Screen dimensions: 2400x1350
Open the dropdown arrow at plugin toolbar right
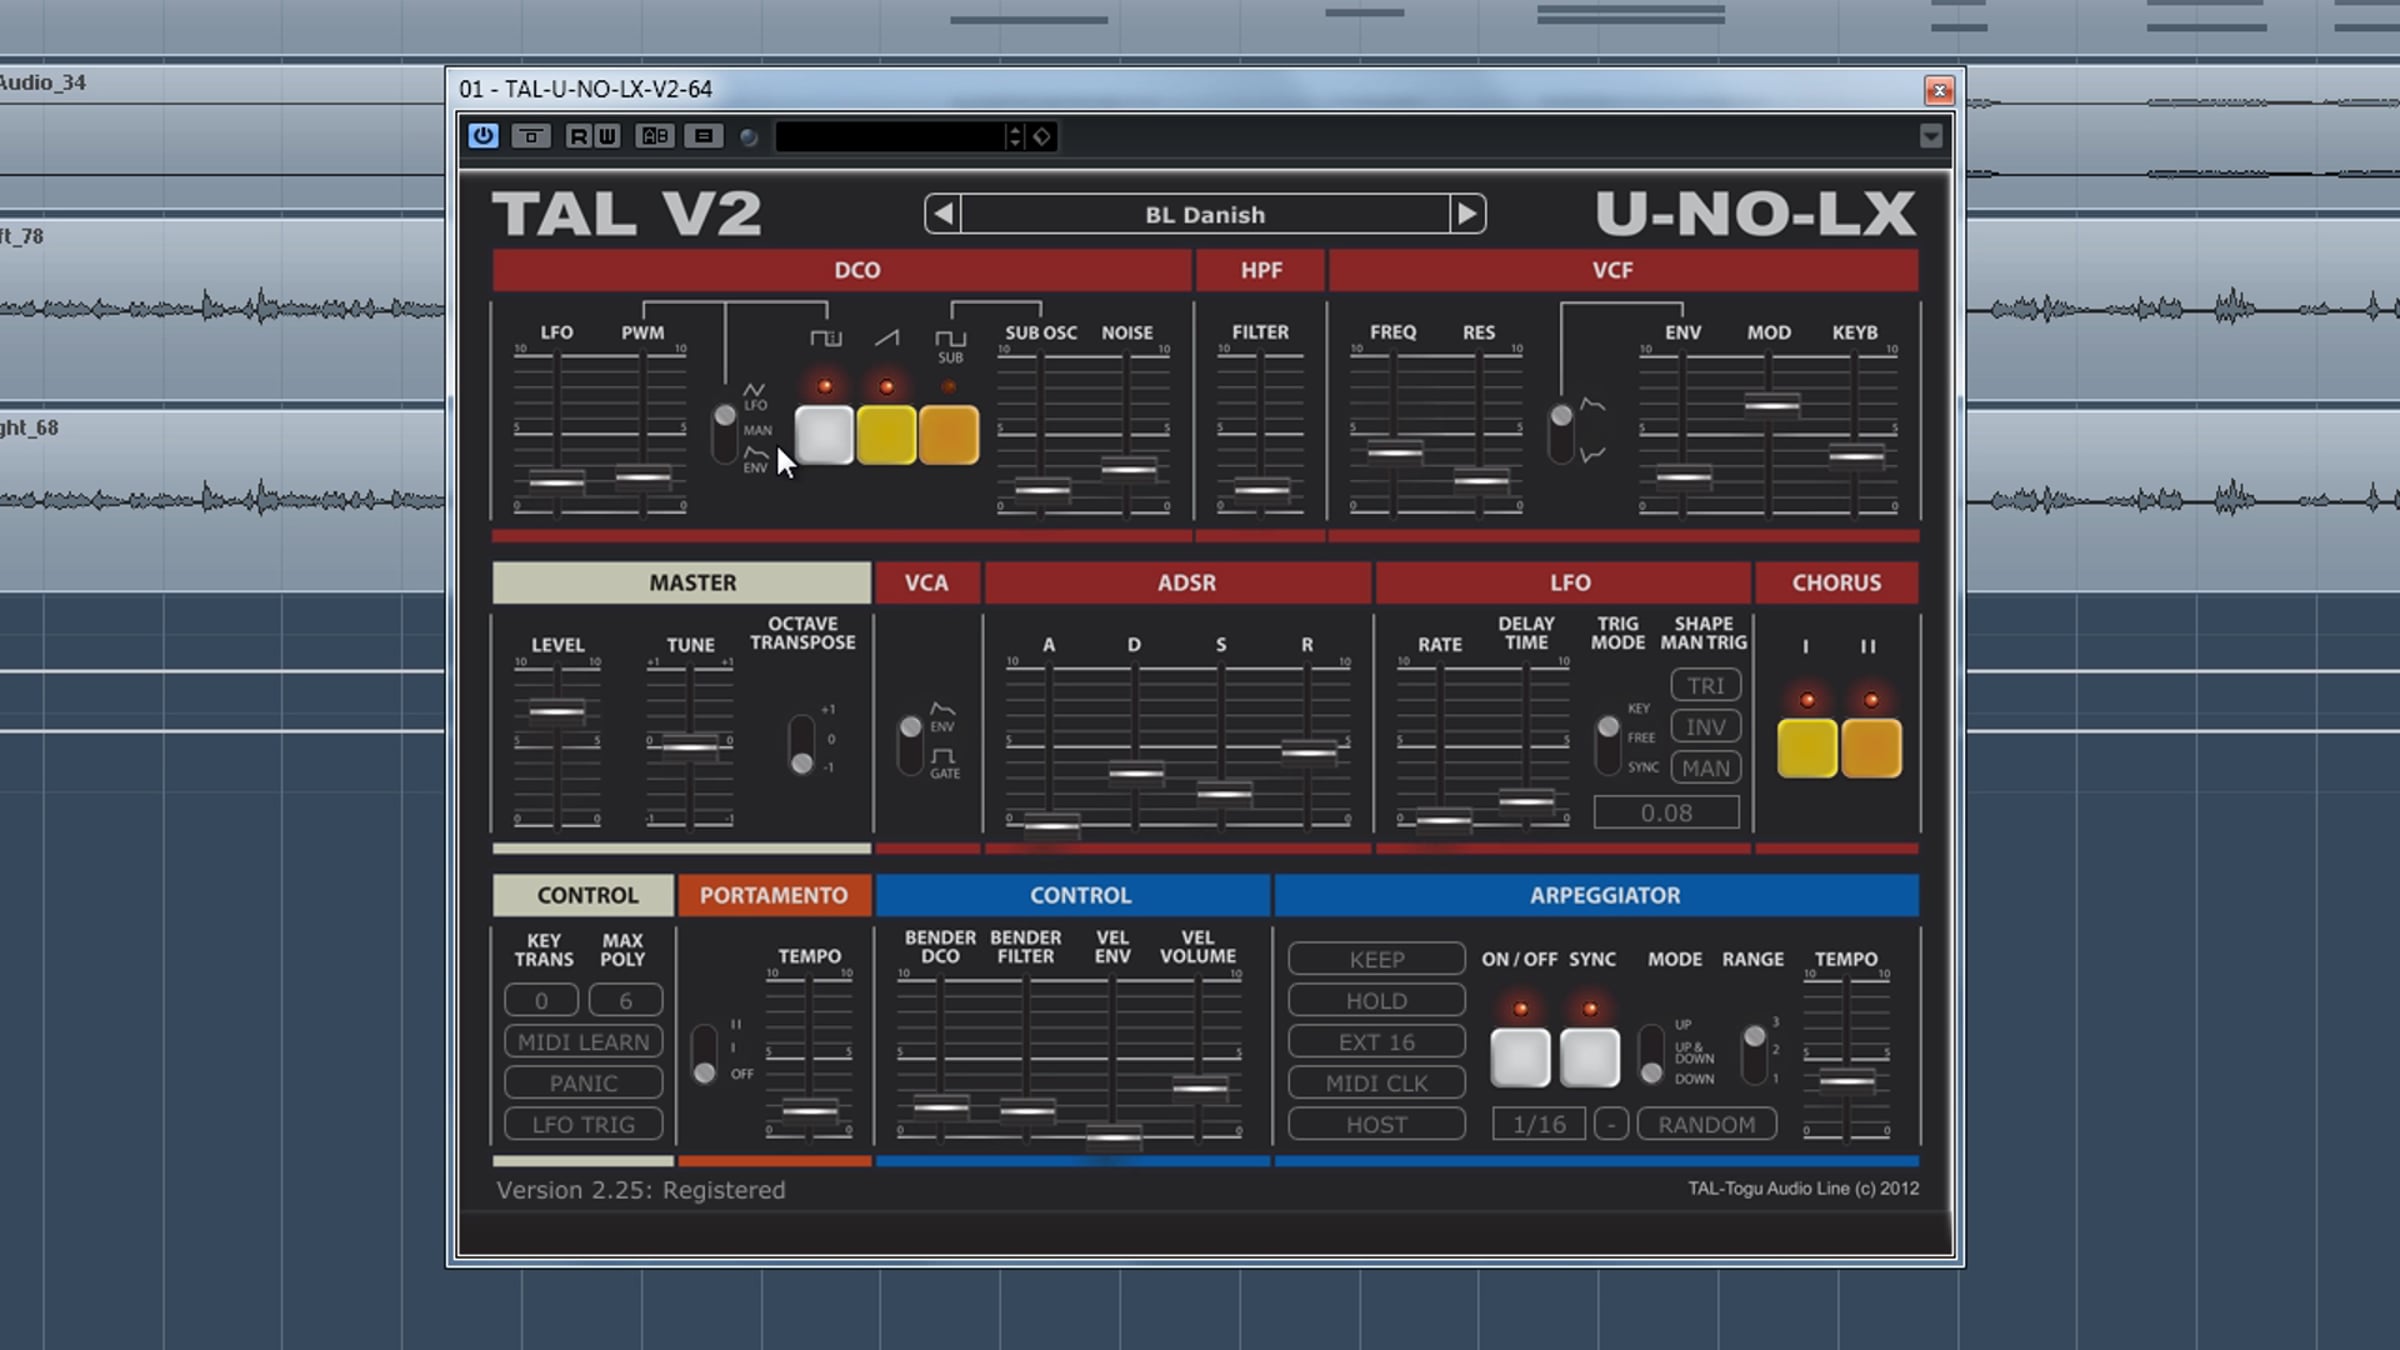1931,136
